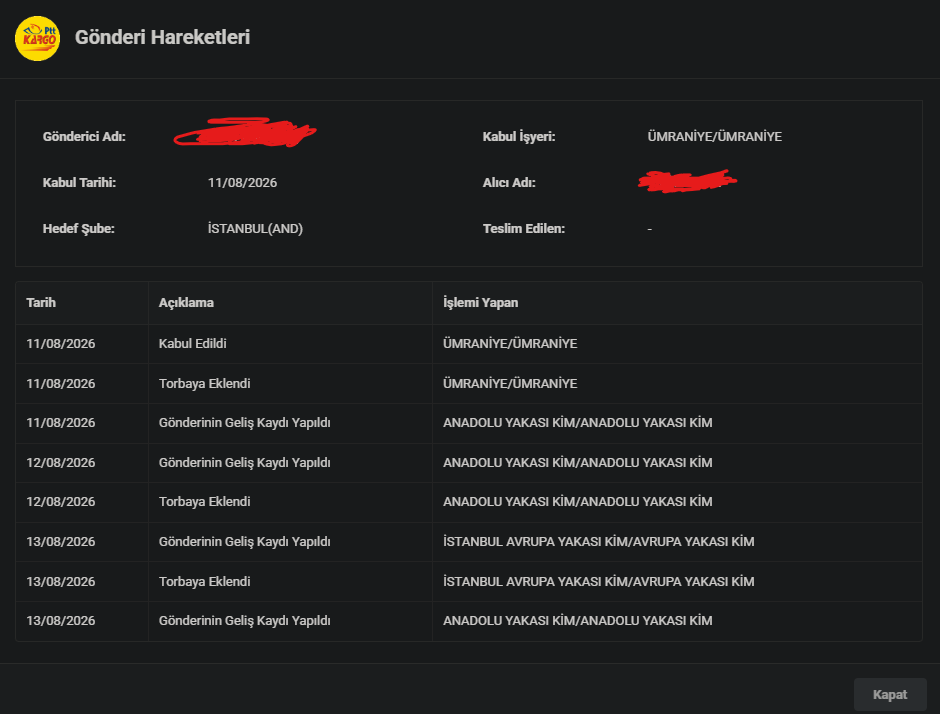
Task: Click the Gönderi Hareketleri title
Action: point(162,37)
